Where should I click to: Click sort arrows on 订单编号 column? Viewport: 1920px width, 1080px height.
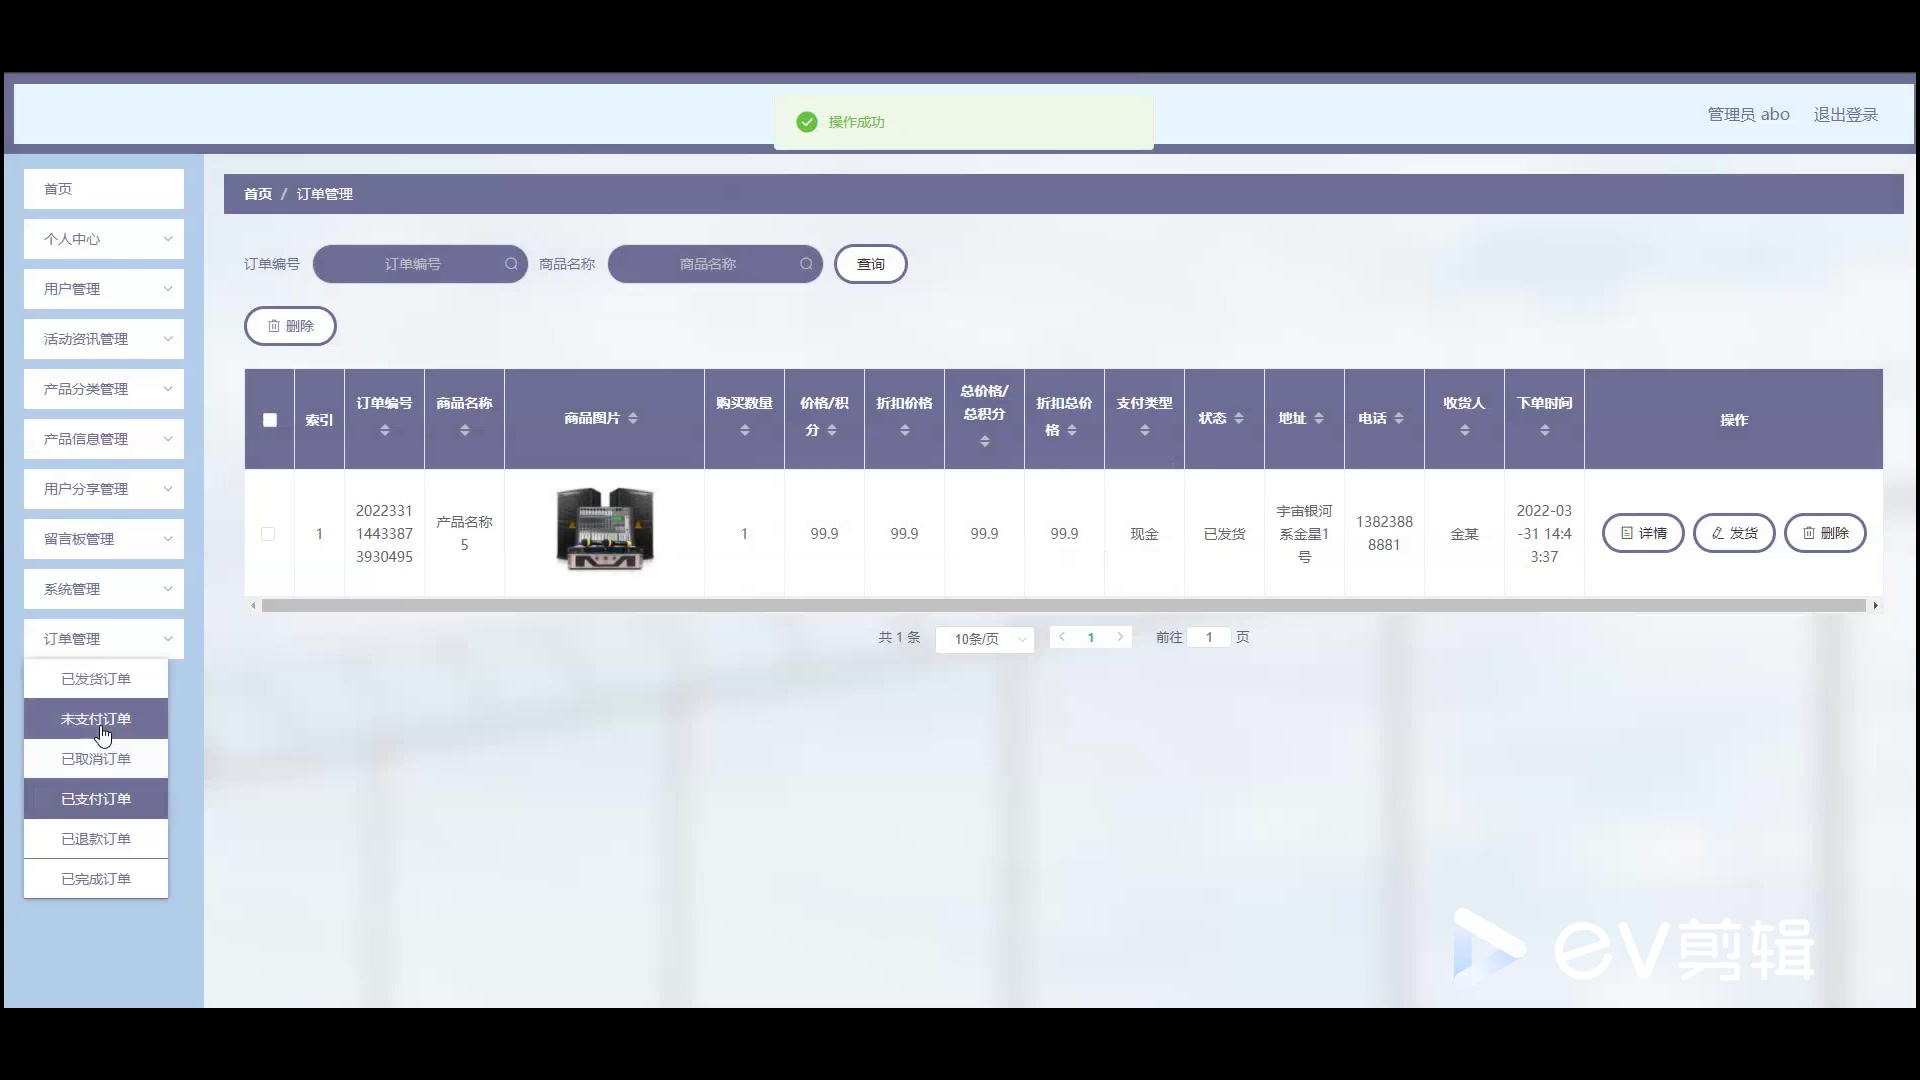pos(385,430)
